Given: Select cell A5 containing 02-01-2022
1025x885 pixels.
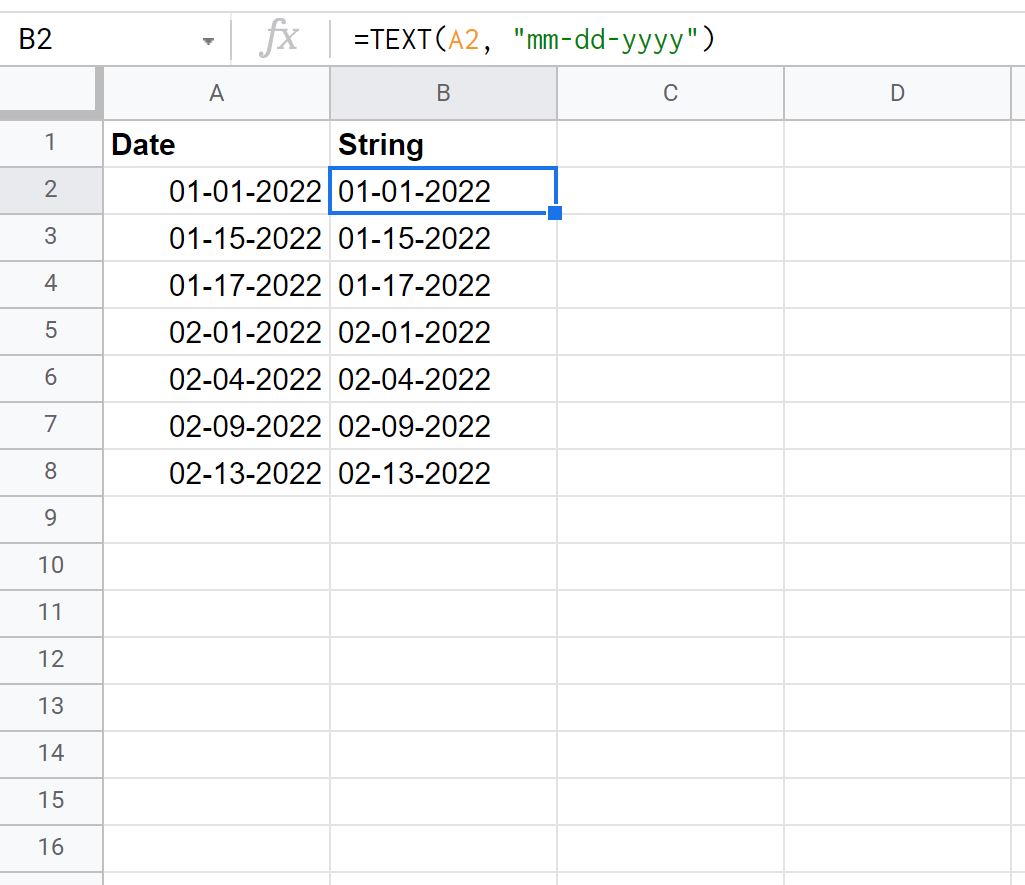Looking at the screenshot, I should point(216,331).
